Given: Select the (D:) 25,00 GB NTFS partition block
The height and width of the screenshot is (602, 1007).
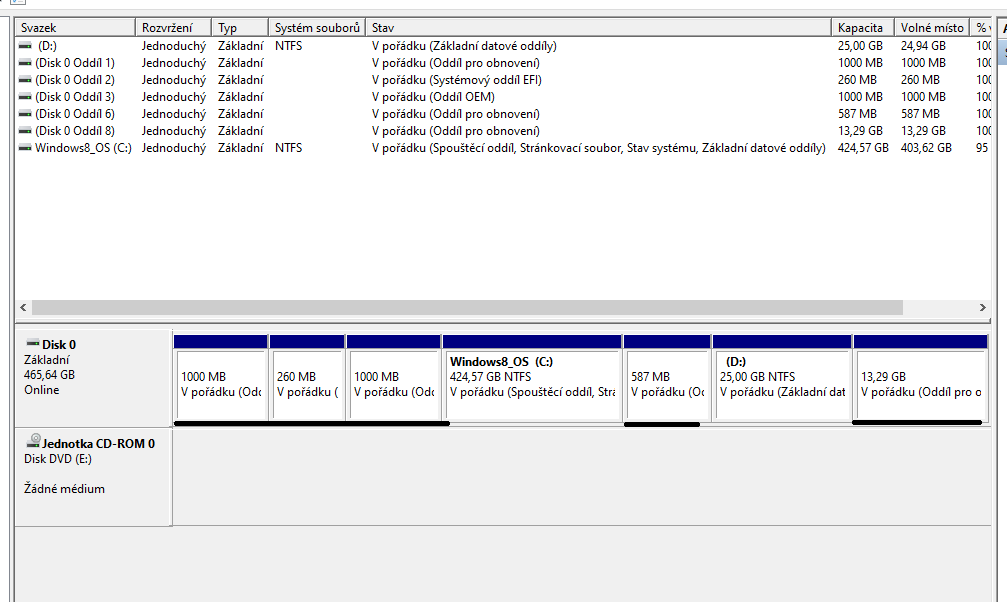Looking at the screenshot, I should [781, 385].
